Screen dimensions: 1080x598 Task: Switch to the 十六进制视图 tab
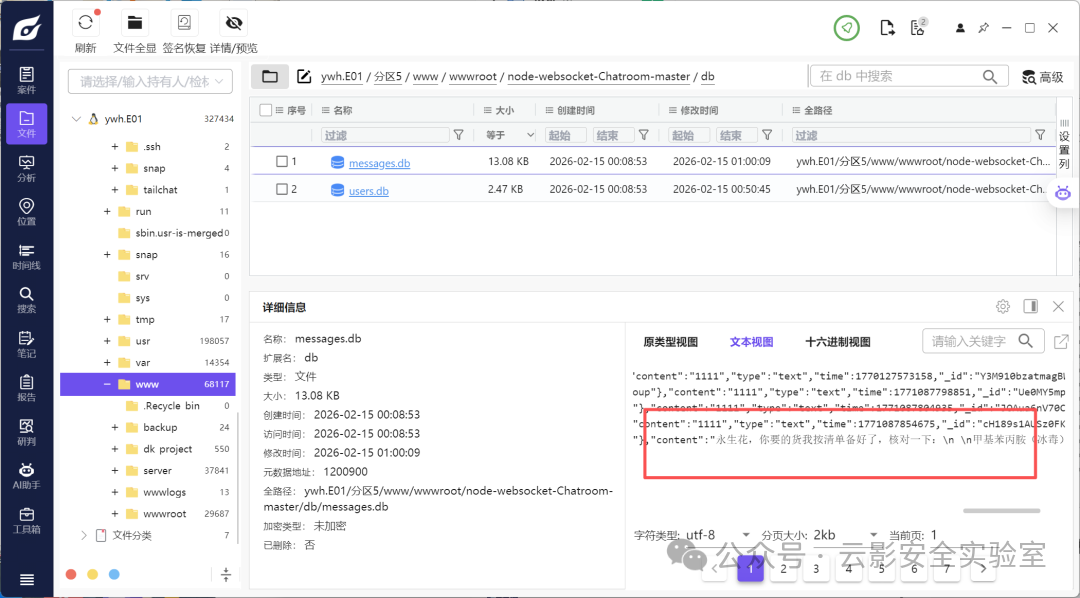point(838,342)
